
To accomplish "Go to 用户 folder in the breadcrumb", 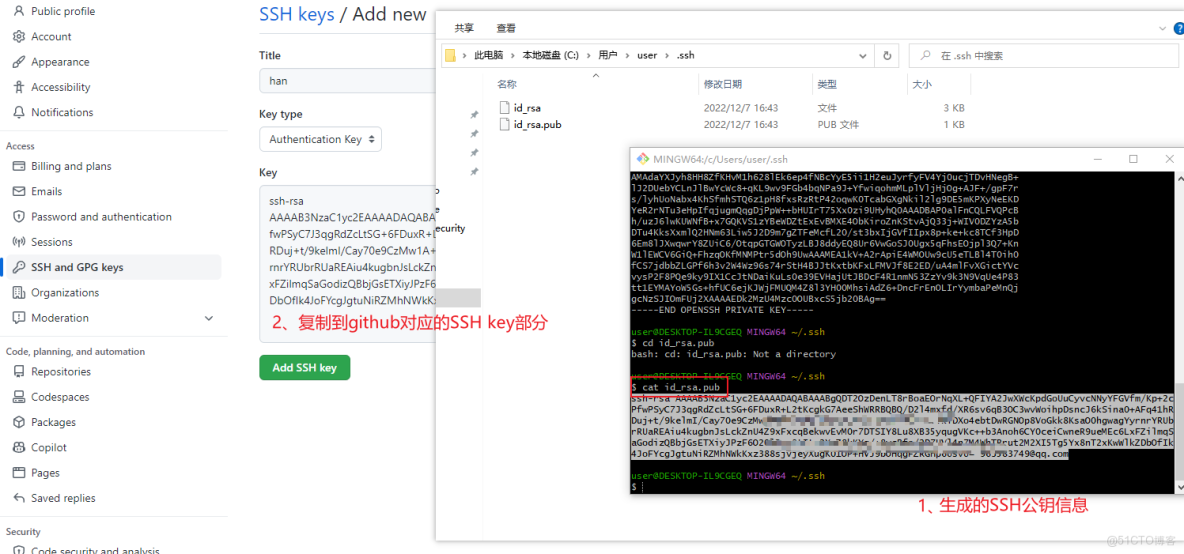I will point(608,55).
